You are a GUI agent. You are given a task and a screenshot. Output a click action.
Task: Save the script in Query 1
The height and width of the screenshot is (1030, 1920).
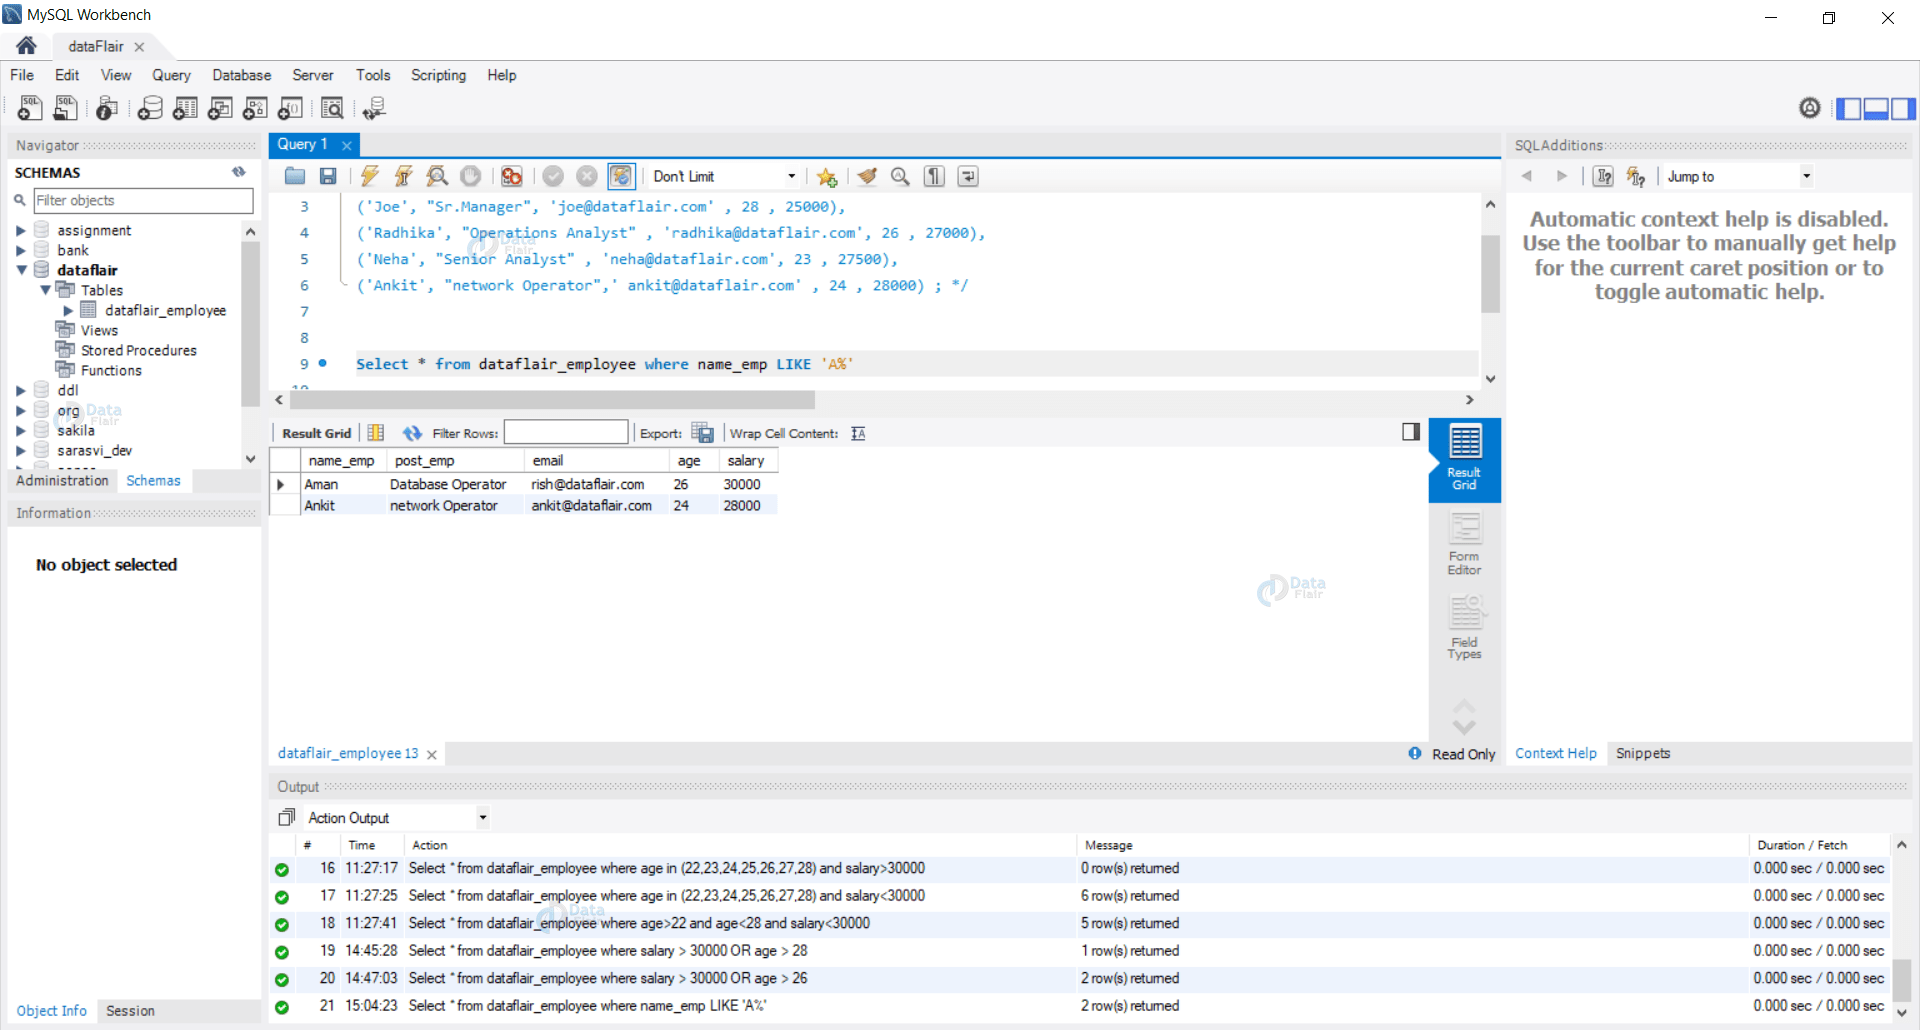click(328, 177)
